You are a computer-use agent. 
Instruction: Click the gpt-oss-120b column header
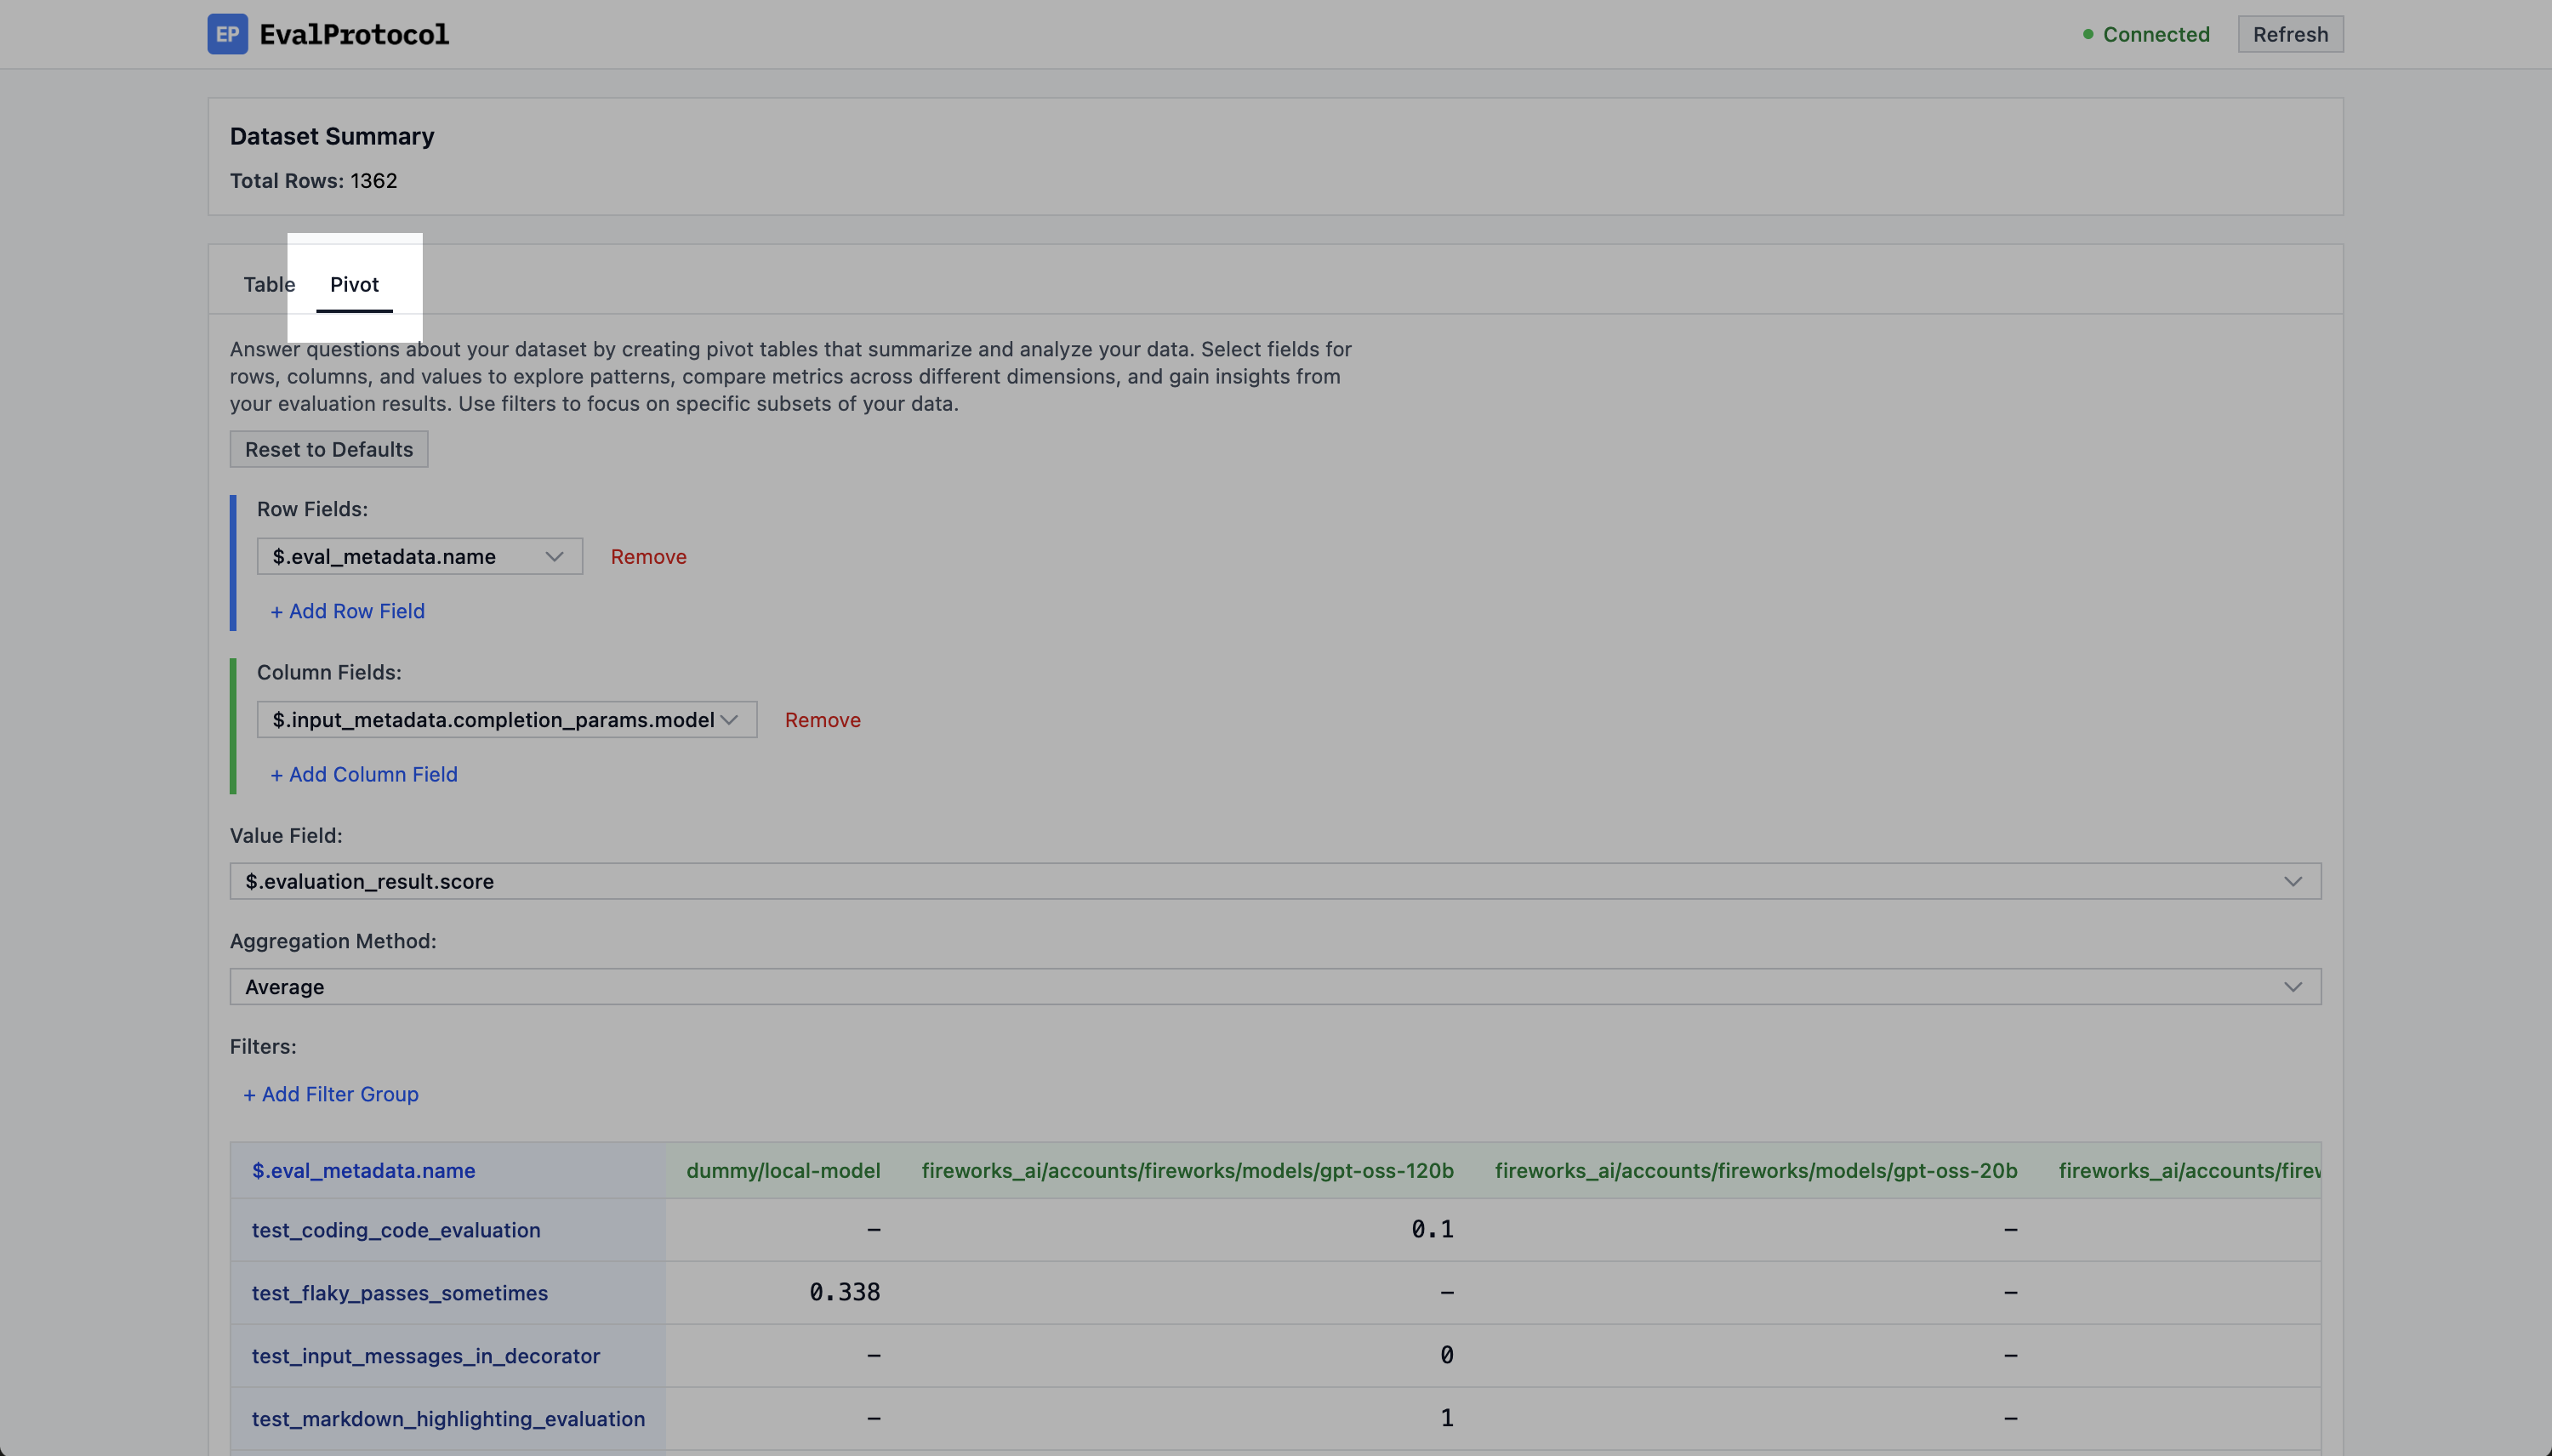click(1187, 1170)
